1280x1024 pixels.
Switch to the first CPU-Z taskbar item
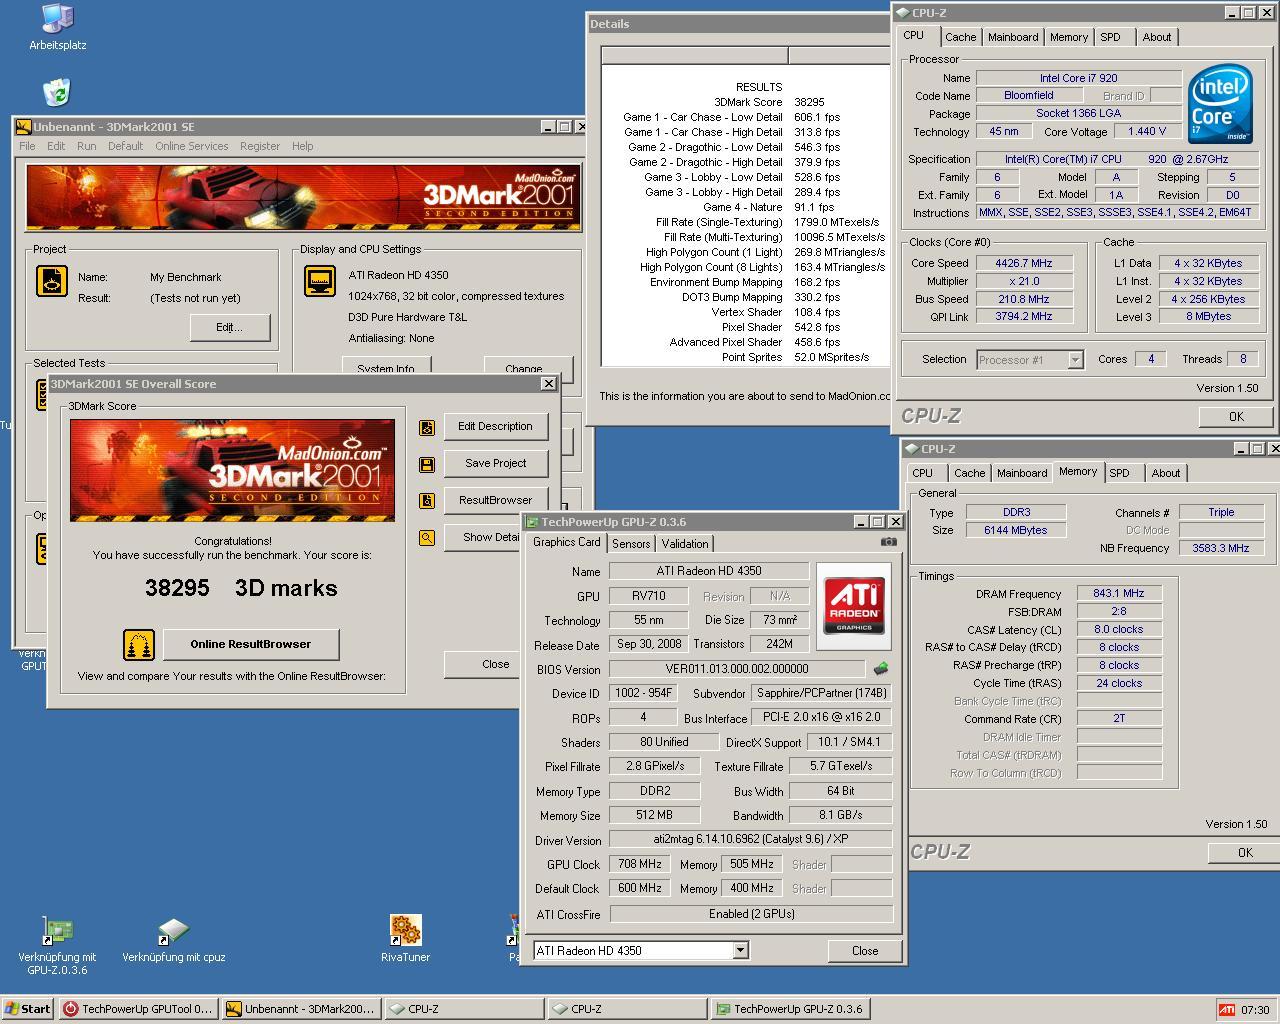[x=464, y=1009]
